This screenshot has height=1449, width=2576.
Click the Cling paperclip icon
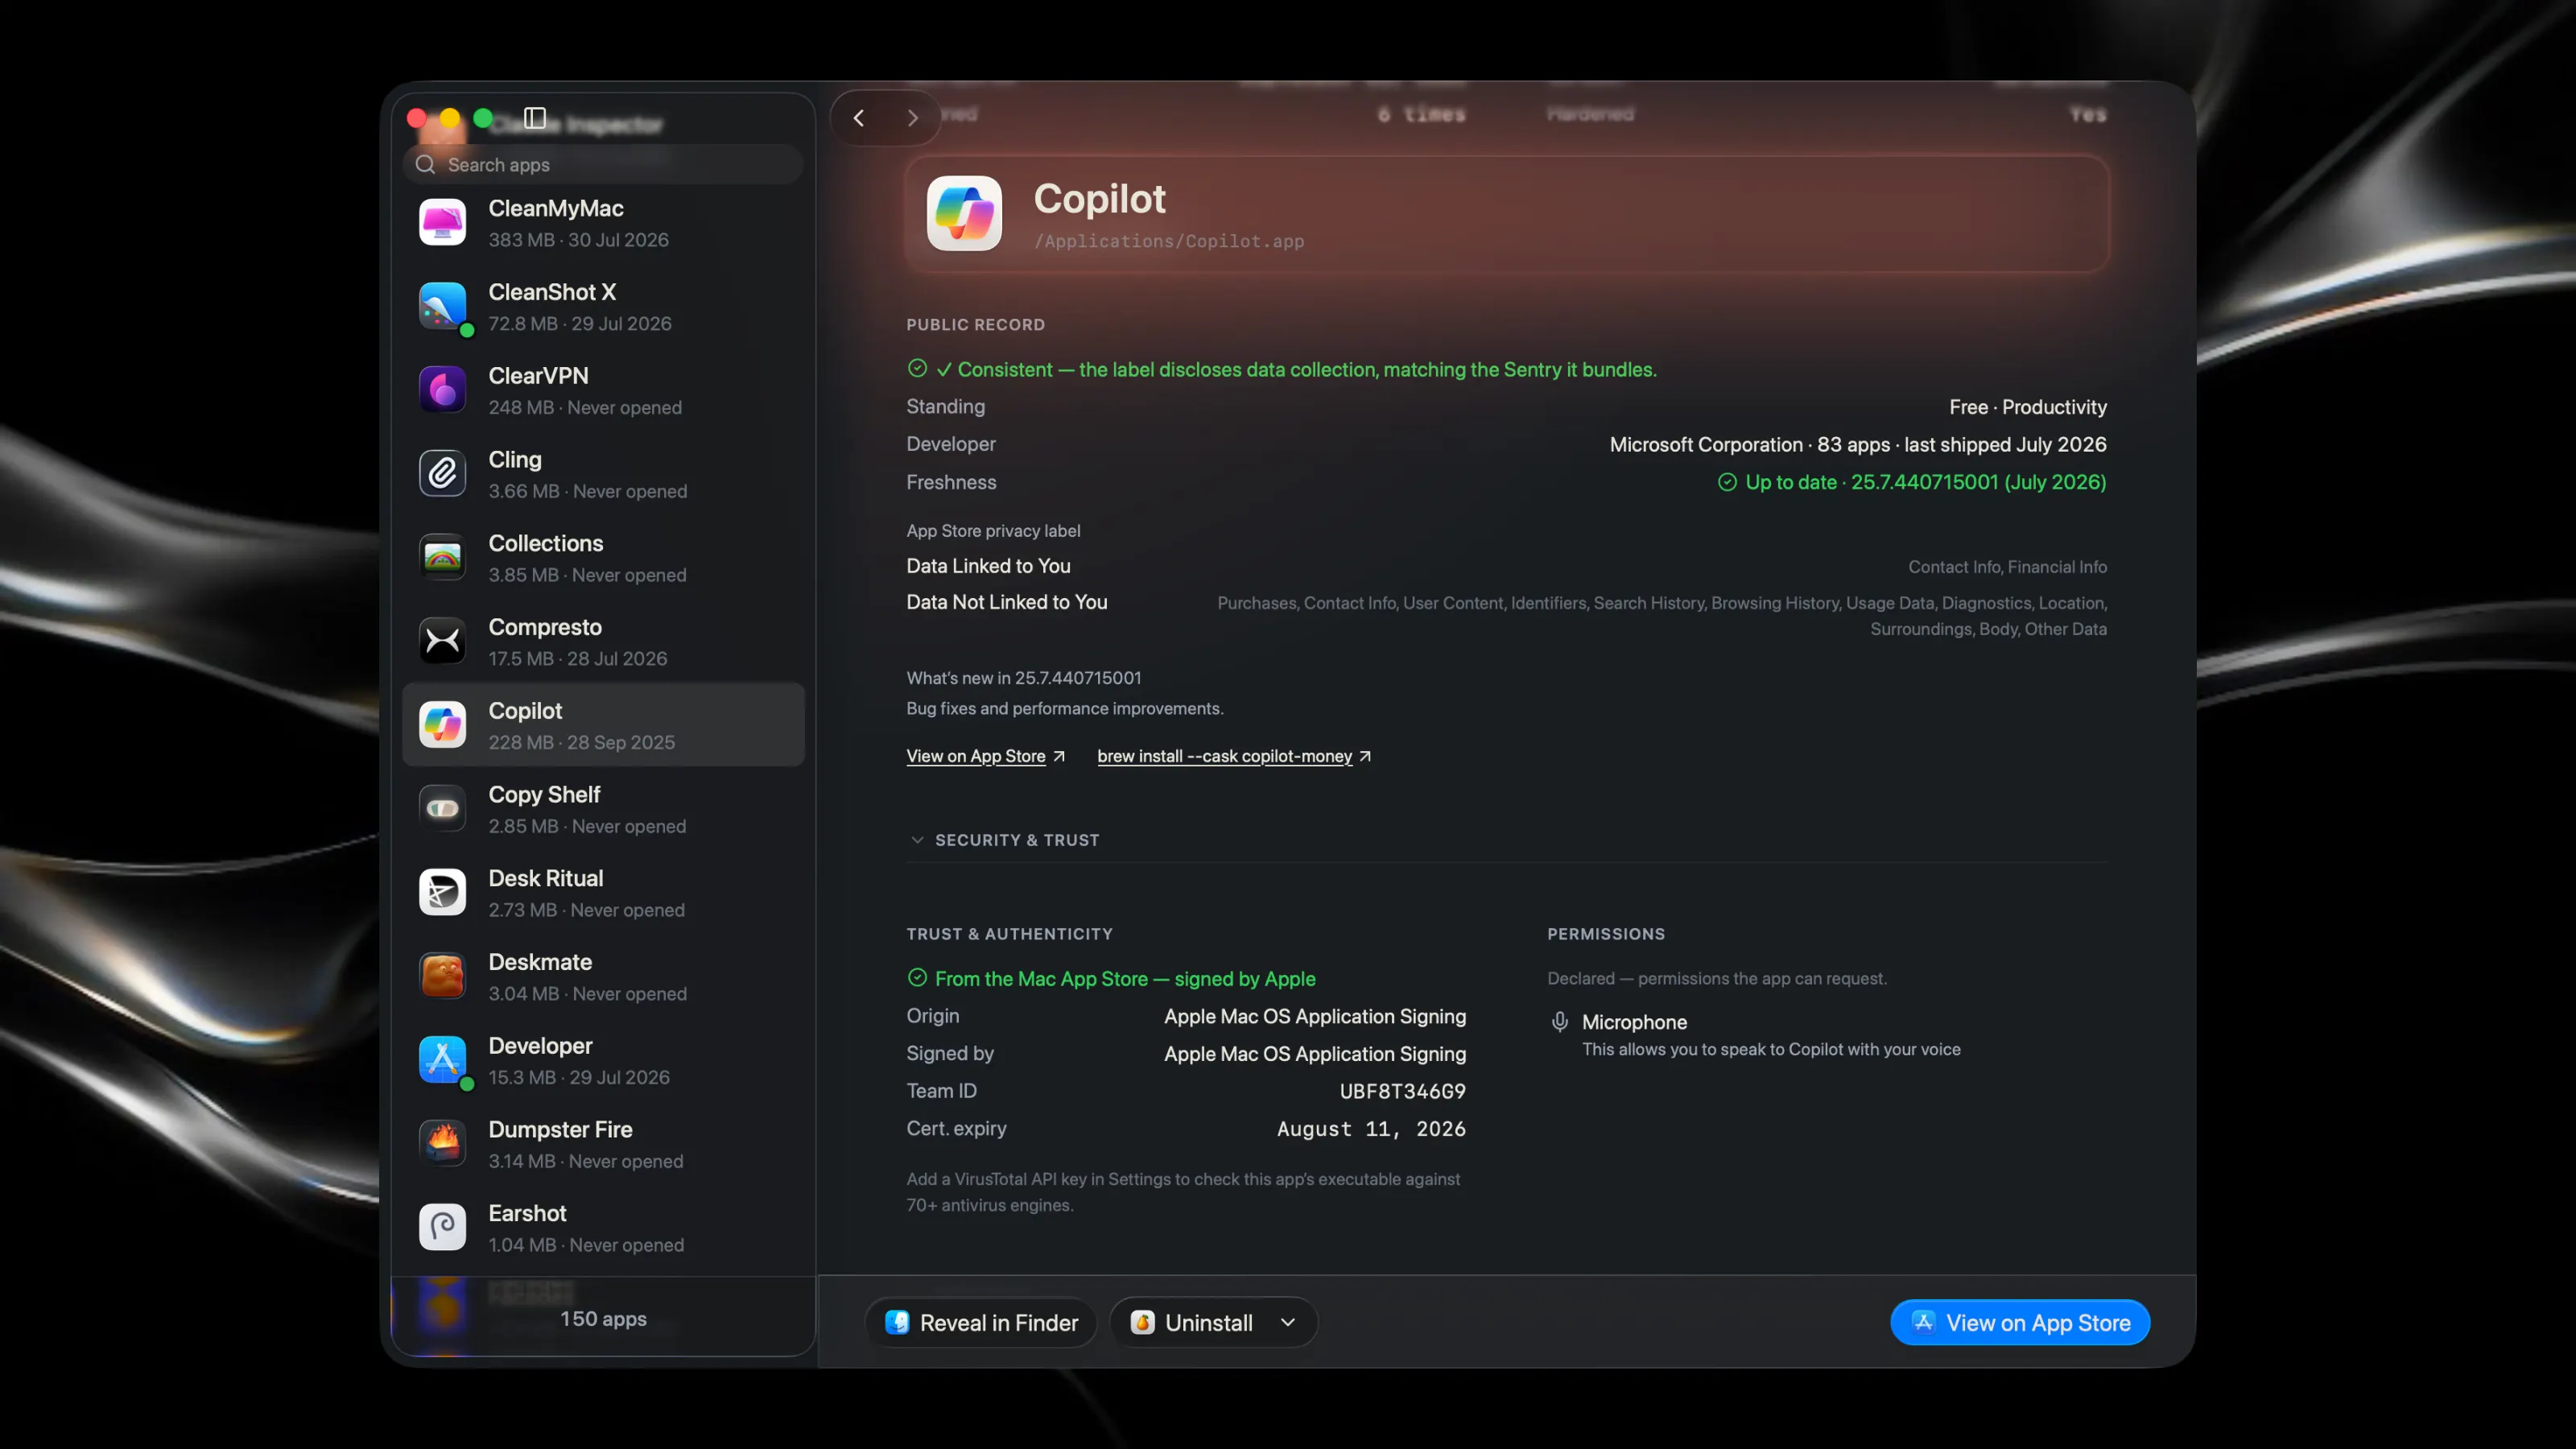click(442, 474)
